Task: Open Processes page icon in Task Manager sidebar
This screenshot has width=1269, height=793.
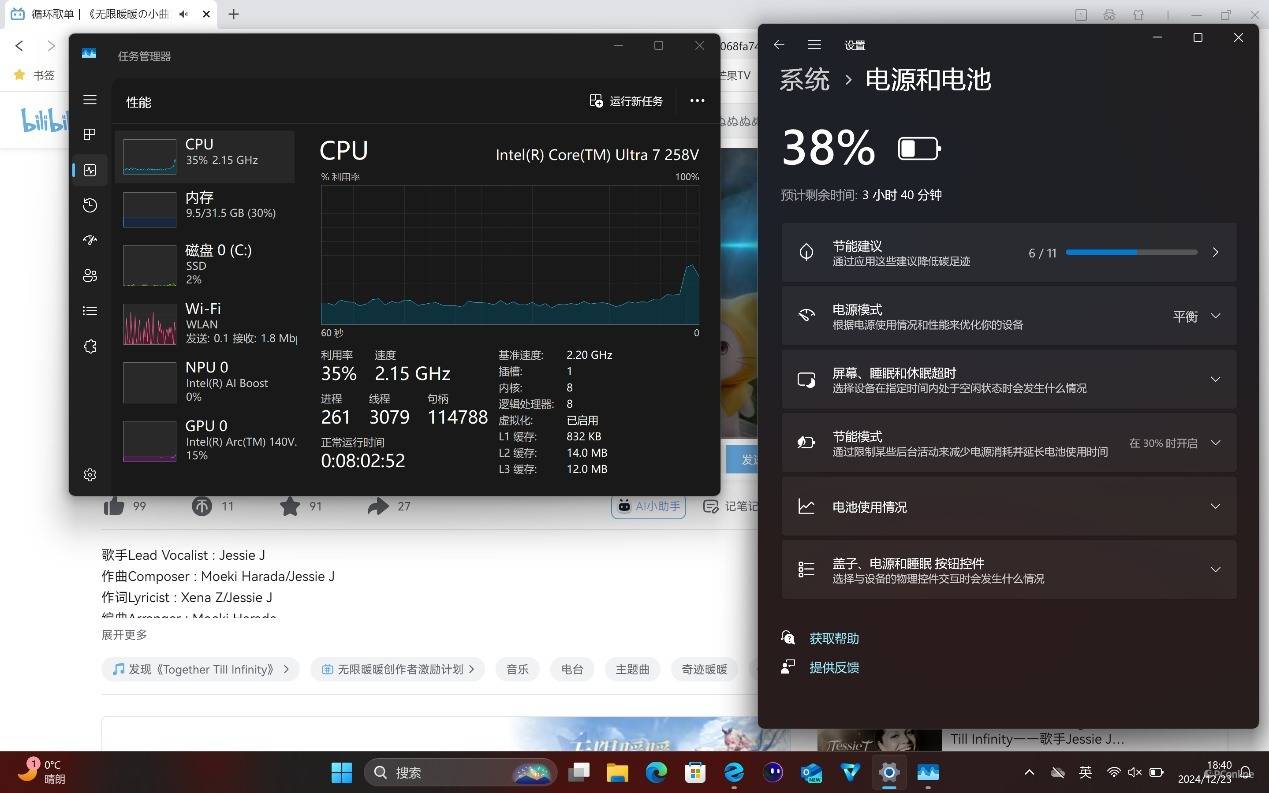Action: [x=90, y=135]
